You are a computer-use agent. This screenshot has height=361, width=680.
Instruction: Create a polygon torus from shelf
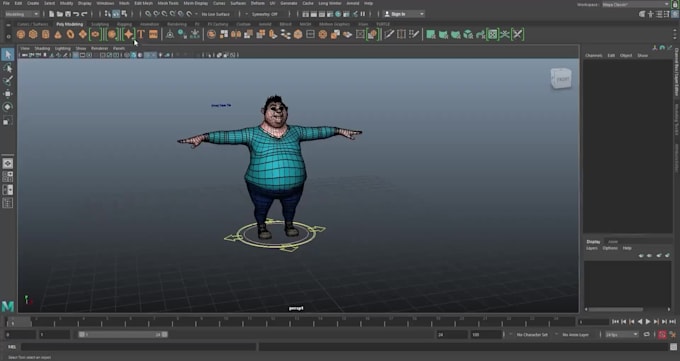[x=70, y=34]
